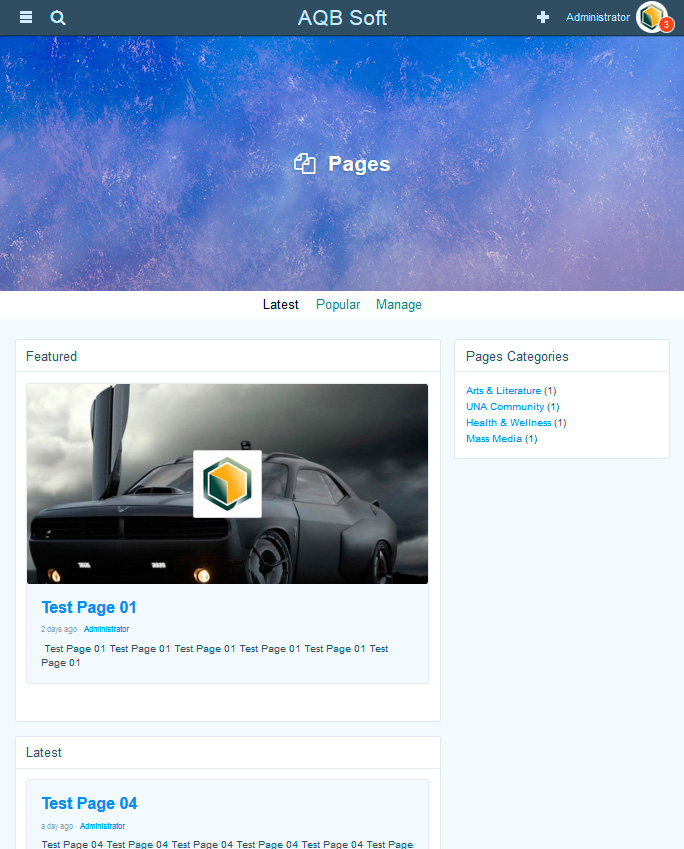This screenshot has height=849, width=684.
Task: Click the plus create-new icon
Action: click(543, 17)
